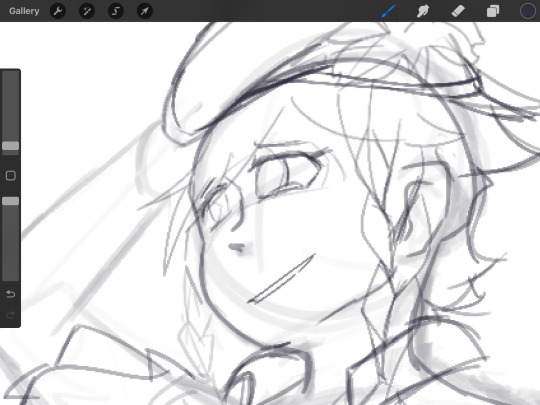Image resolution: width=540 pixels, height=405 pixels.
Task: Redo the undone stroke
Action: coord(11,315)
